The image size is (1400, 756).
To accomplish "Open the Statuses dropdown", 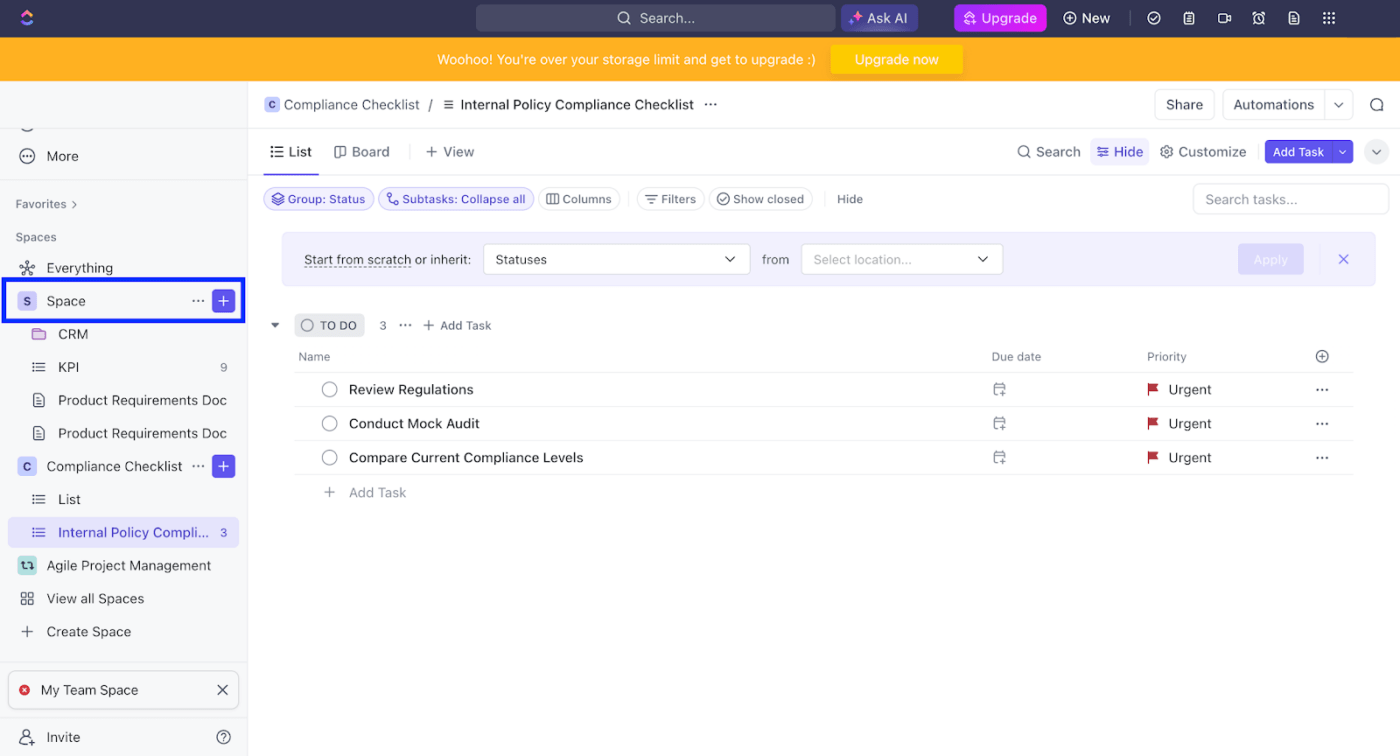I will click(616, 259).
